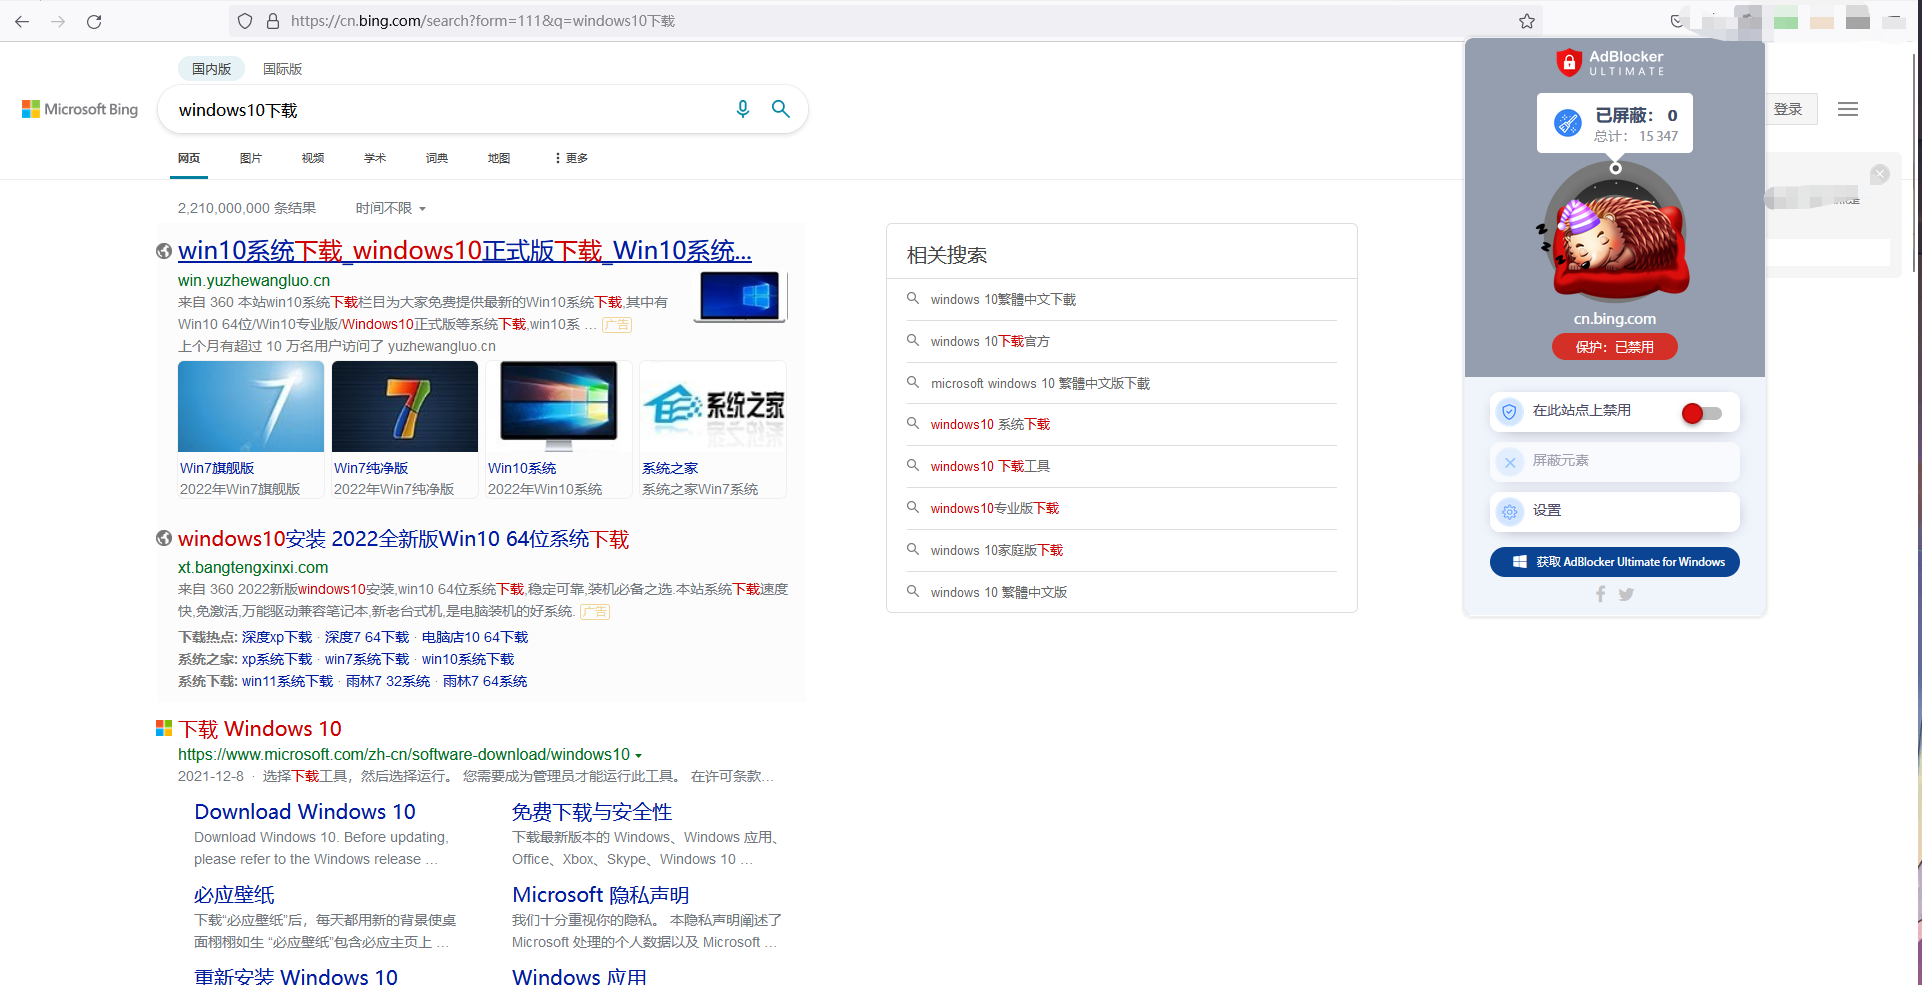
Task: Go back with the browser back arrow
Action: coord(22,21)
